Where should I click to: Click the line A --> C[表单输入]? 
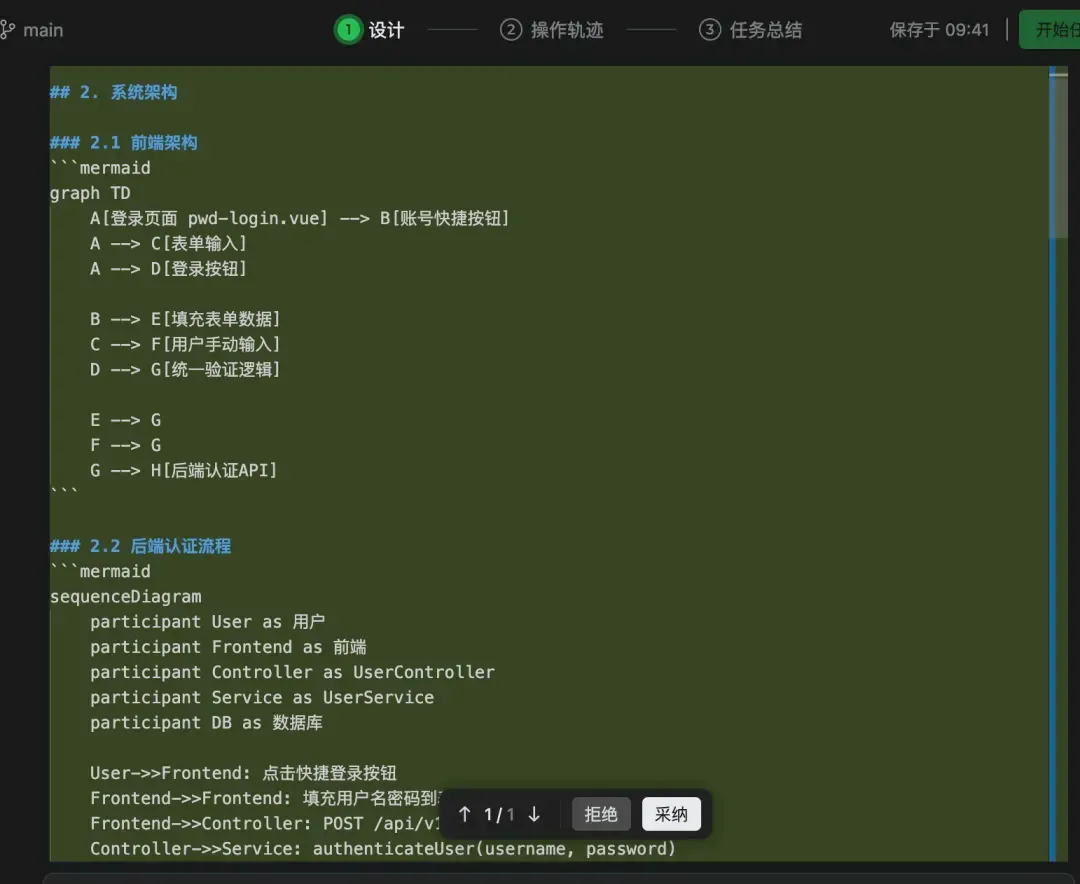(x=168, y=243)
